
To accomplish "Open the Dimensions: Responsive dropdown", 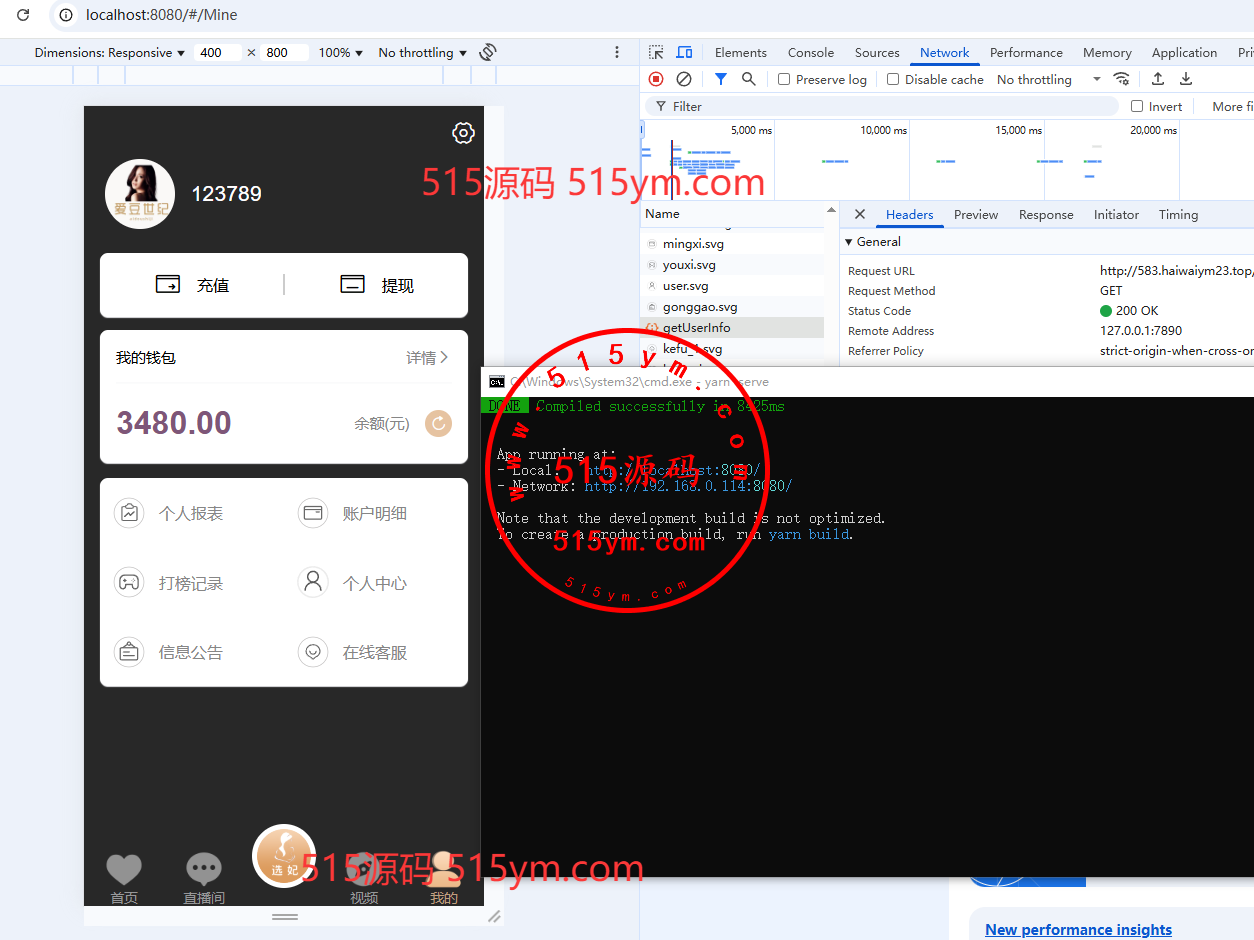I will [x=110, y=53].
